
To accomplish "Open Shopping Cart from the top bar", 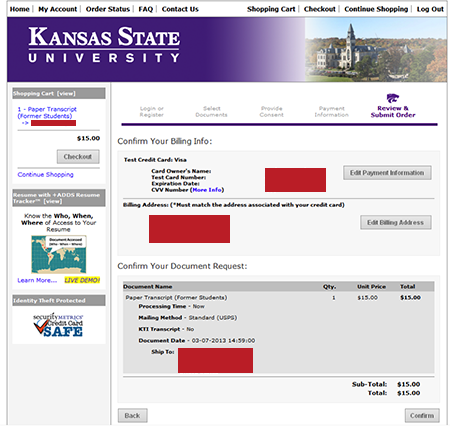I will (x=271, y=9).
